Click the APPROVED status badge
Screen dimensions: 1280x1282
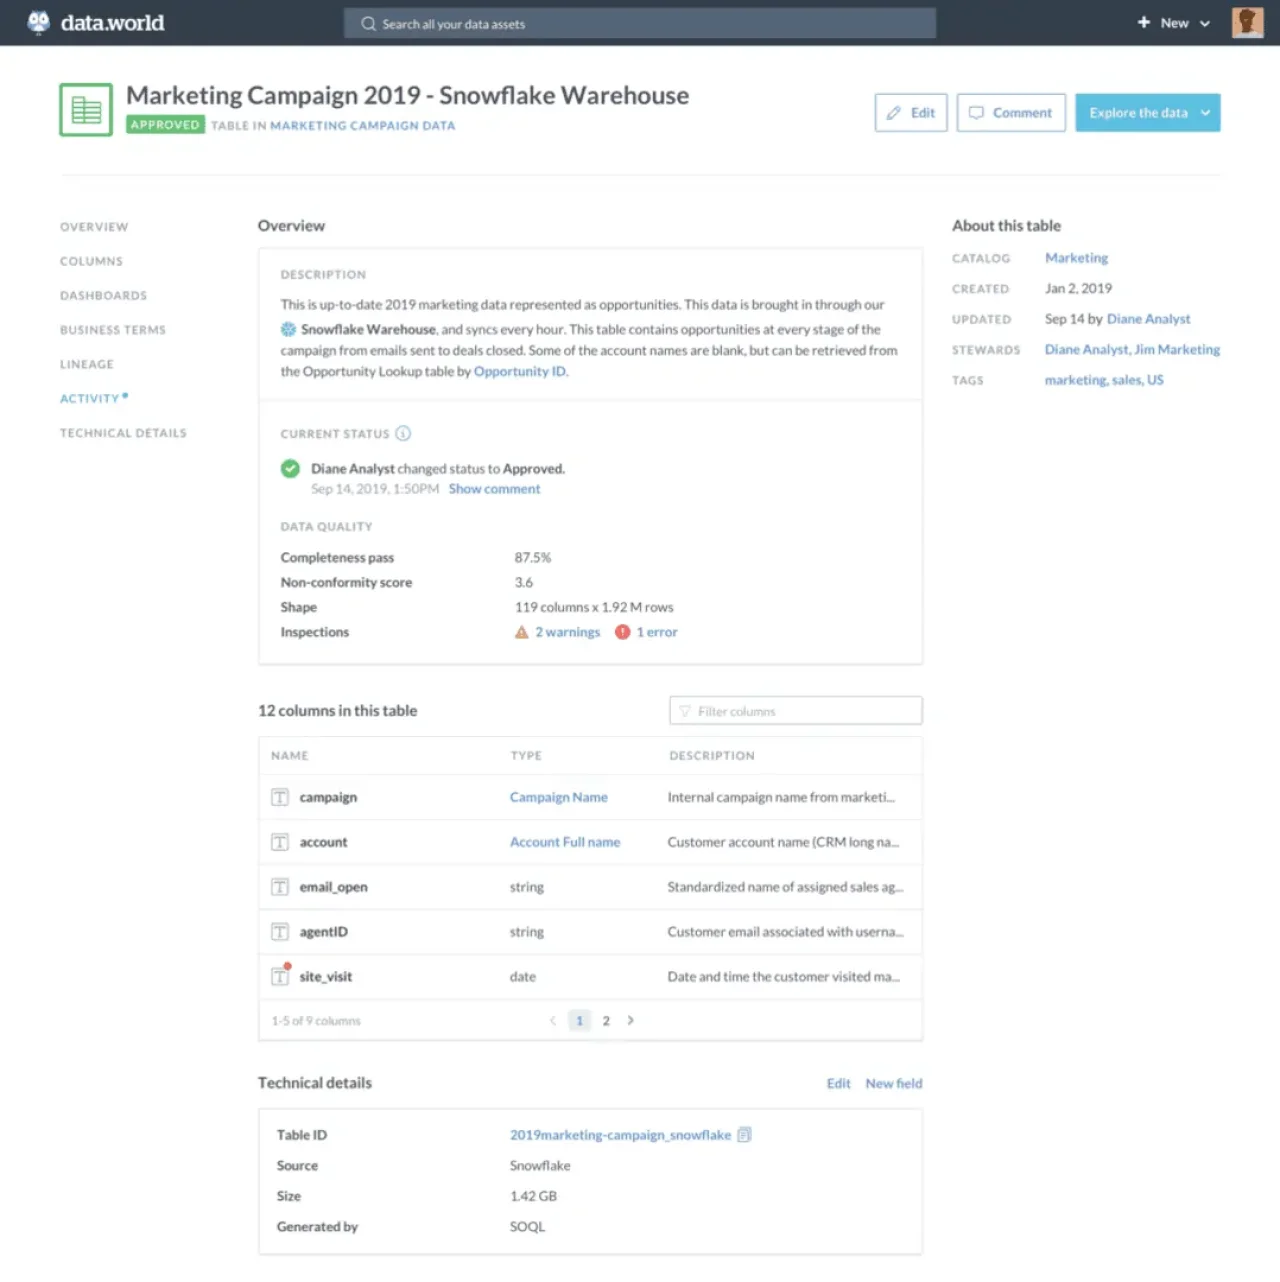(165, 125)
